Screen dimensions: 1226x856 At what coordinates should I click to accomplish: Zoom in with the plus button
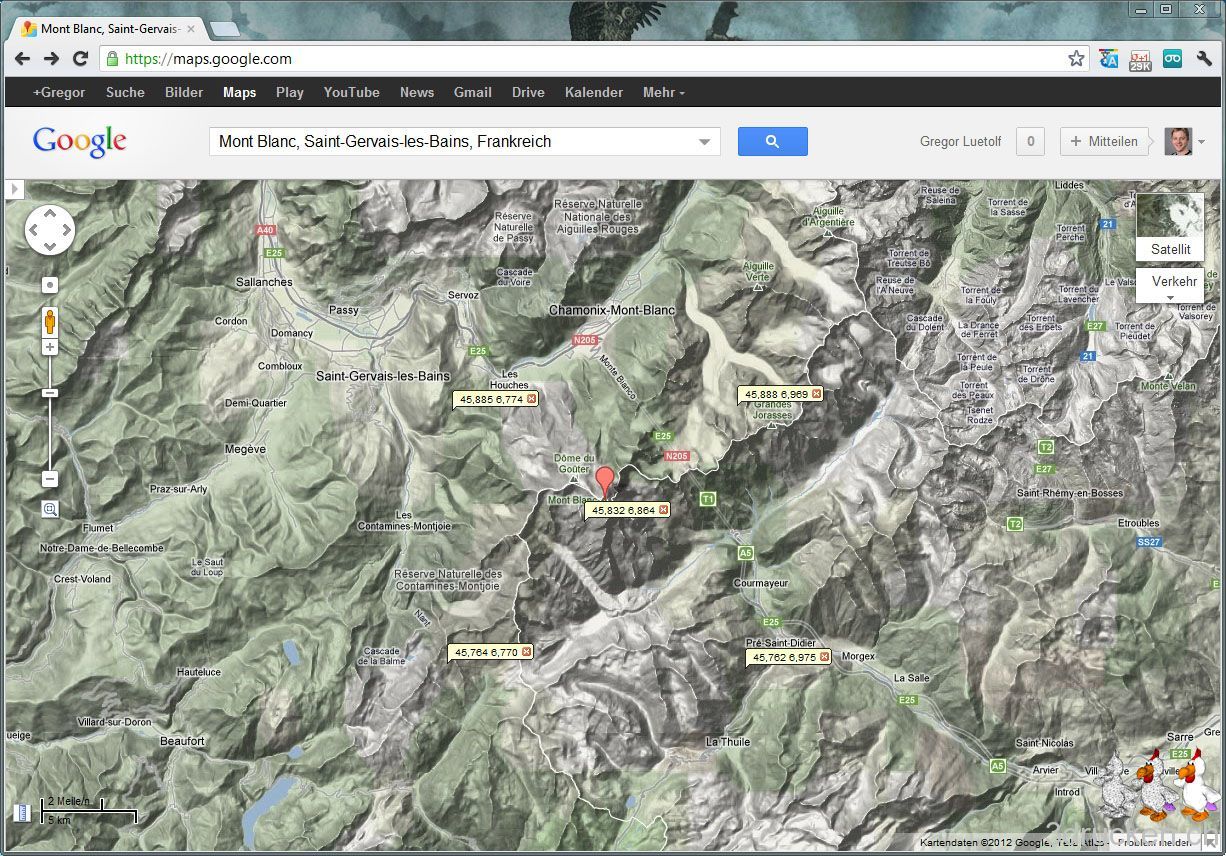coord(49,347)
